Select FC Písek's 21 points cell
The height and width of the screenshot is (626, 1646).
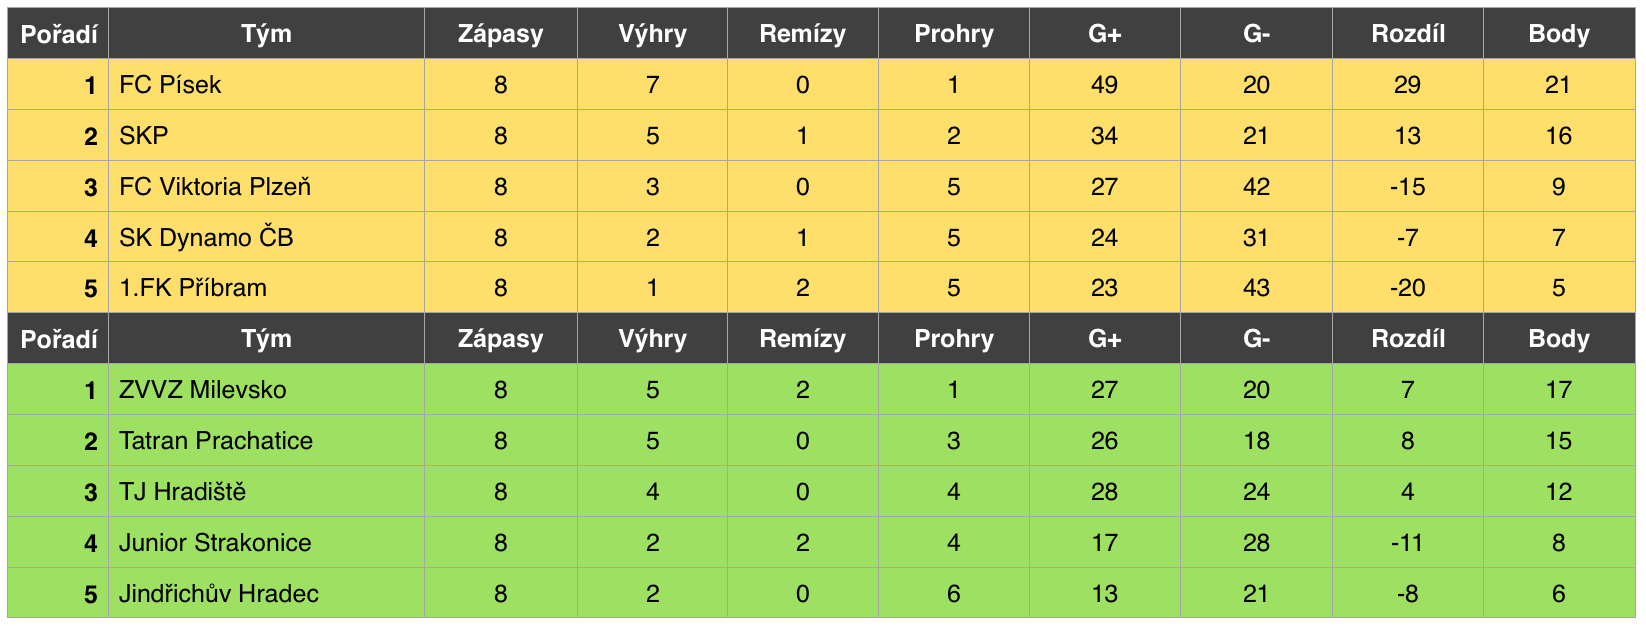click(x=1559, y=85)
